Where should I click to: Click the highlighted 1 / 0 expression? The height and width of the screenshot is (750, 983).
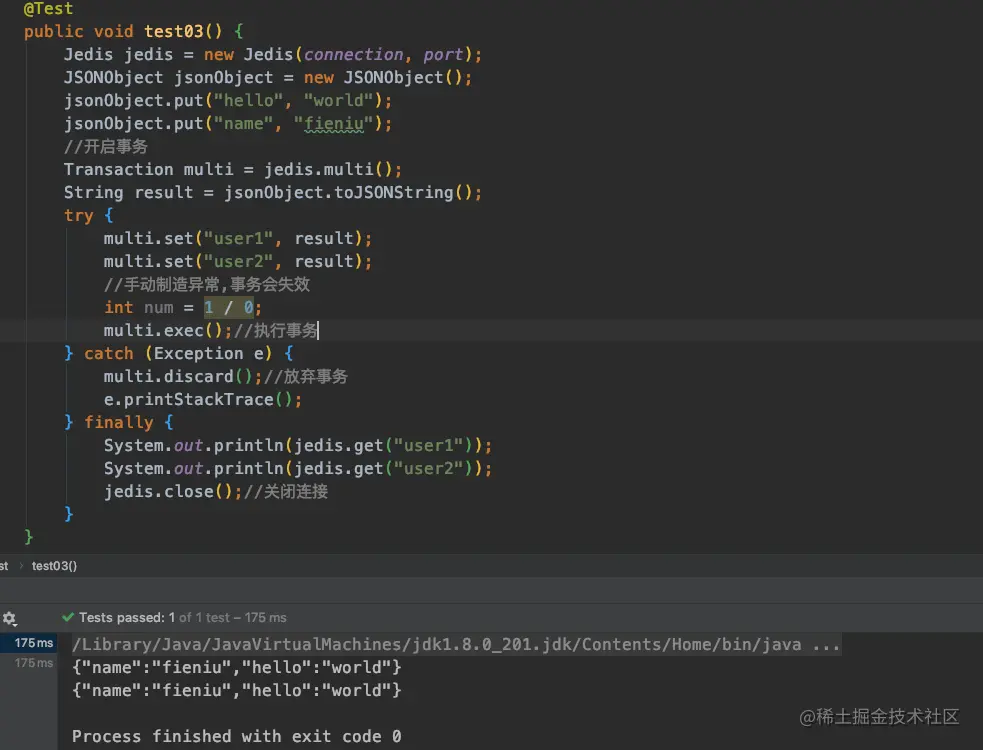click(x=228, y=307)
